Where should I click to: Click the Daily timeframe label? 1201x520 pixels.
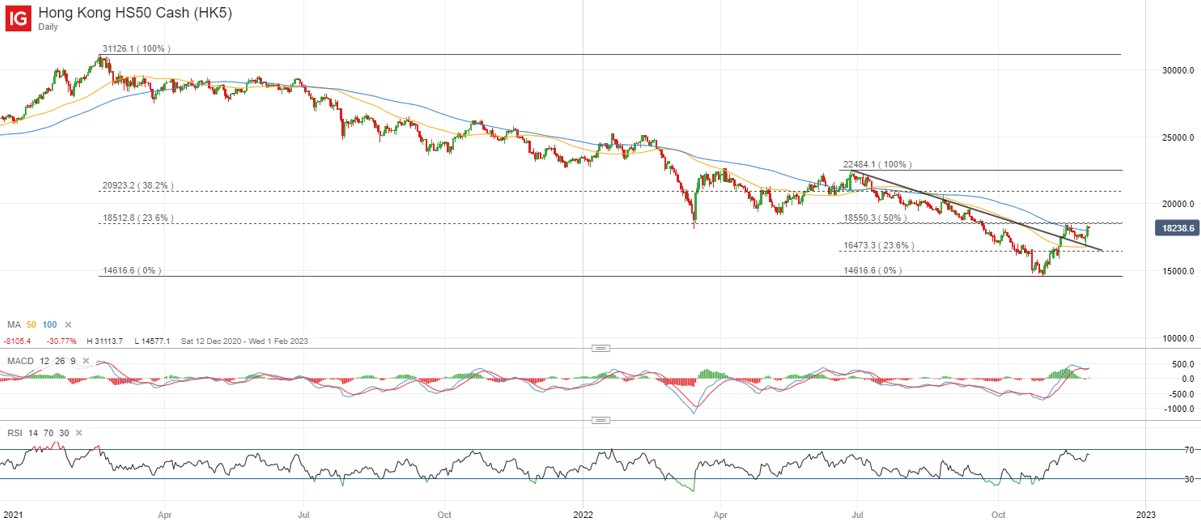tap(49, 27)
